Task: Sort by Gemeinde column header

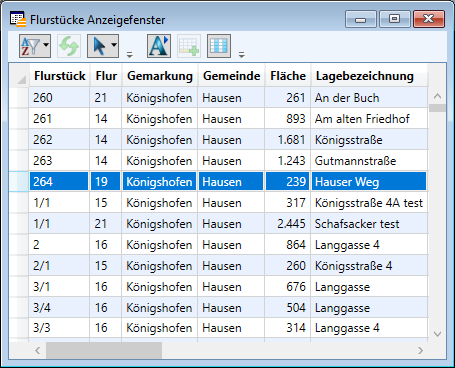Action: 232,76
